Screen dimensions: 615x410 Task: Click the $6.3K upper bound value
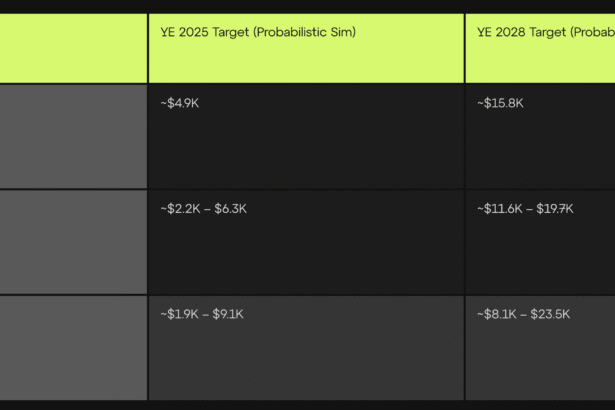coord(230,209)
